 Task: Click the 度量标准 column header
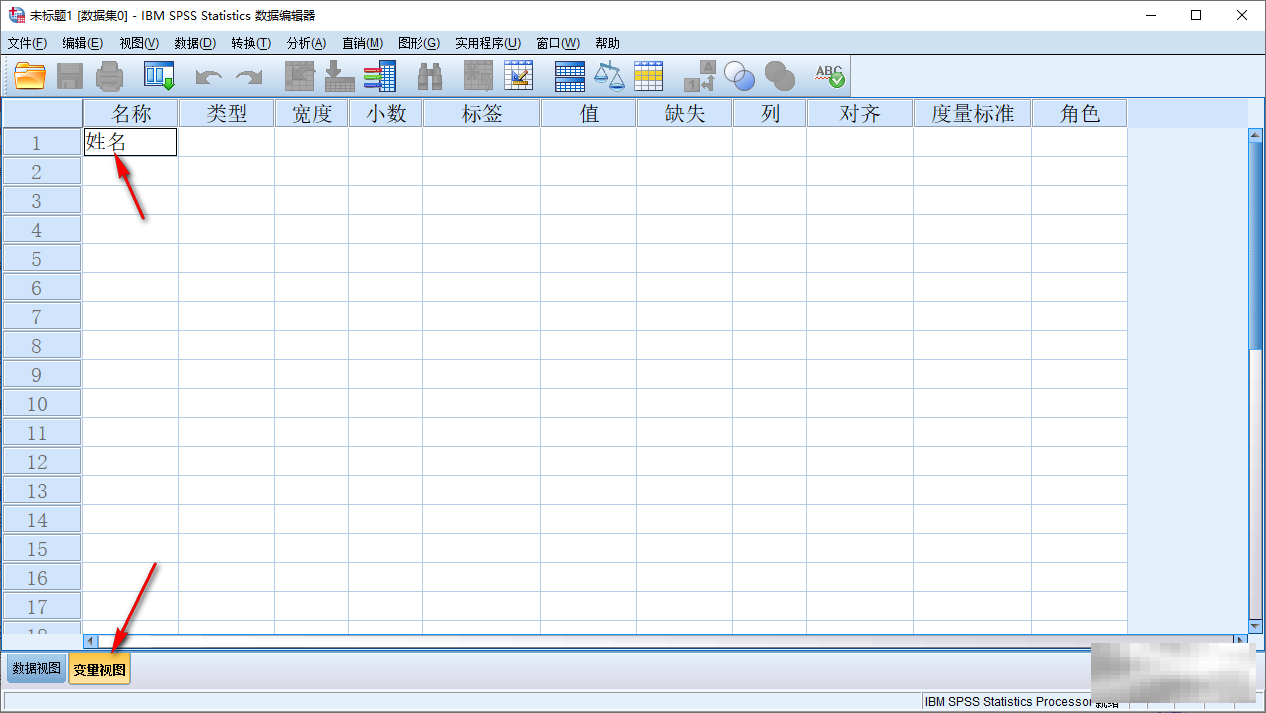point(972,113)
